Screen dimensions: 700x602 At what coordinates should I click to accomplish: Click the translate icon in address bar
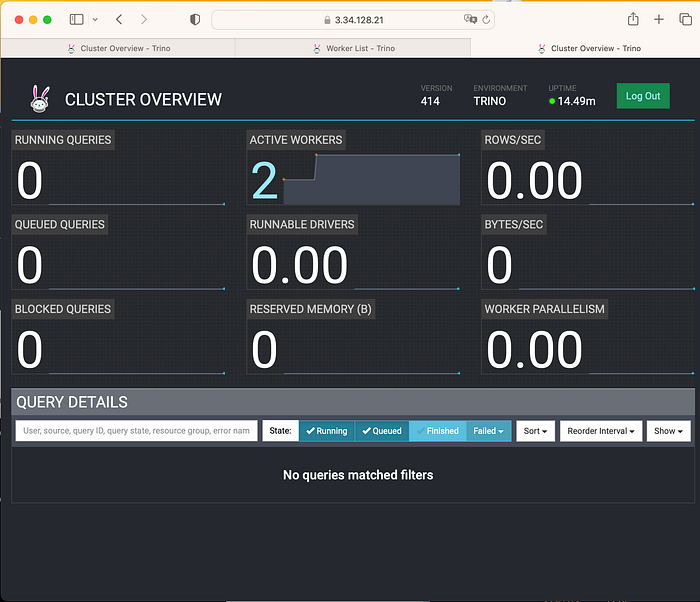click(470, 19)
